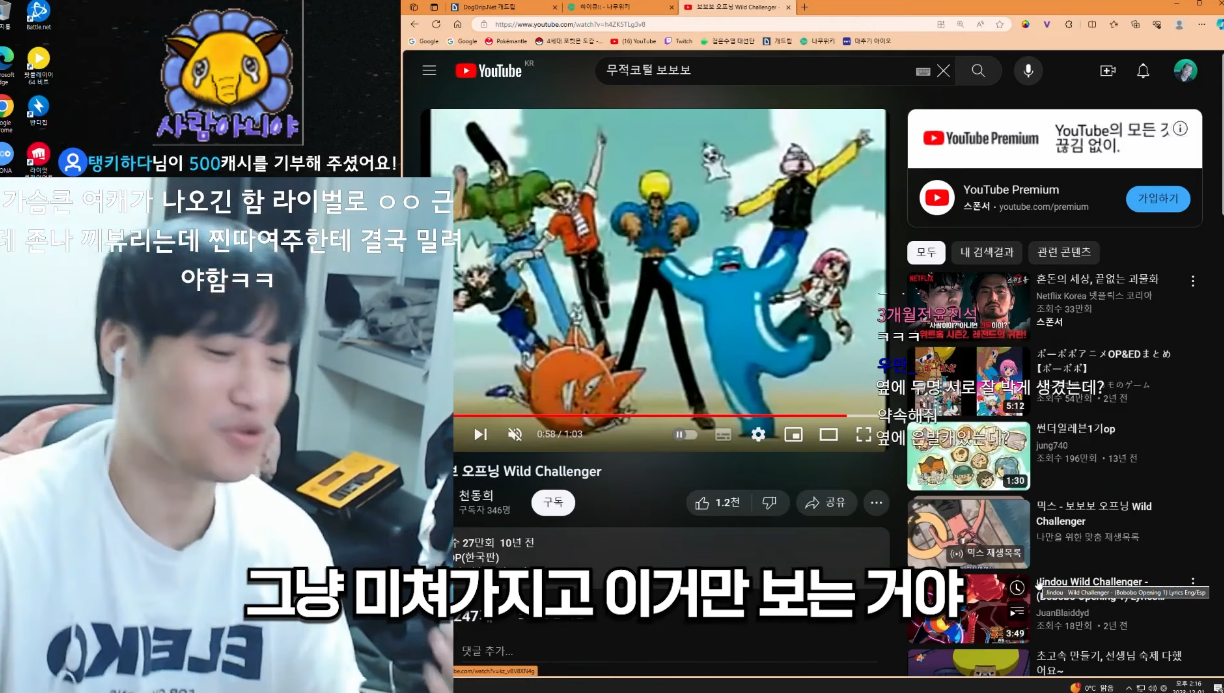
Task: Go to browser home page
Action: 458,24
